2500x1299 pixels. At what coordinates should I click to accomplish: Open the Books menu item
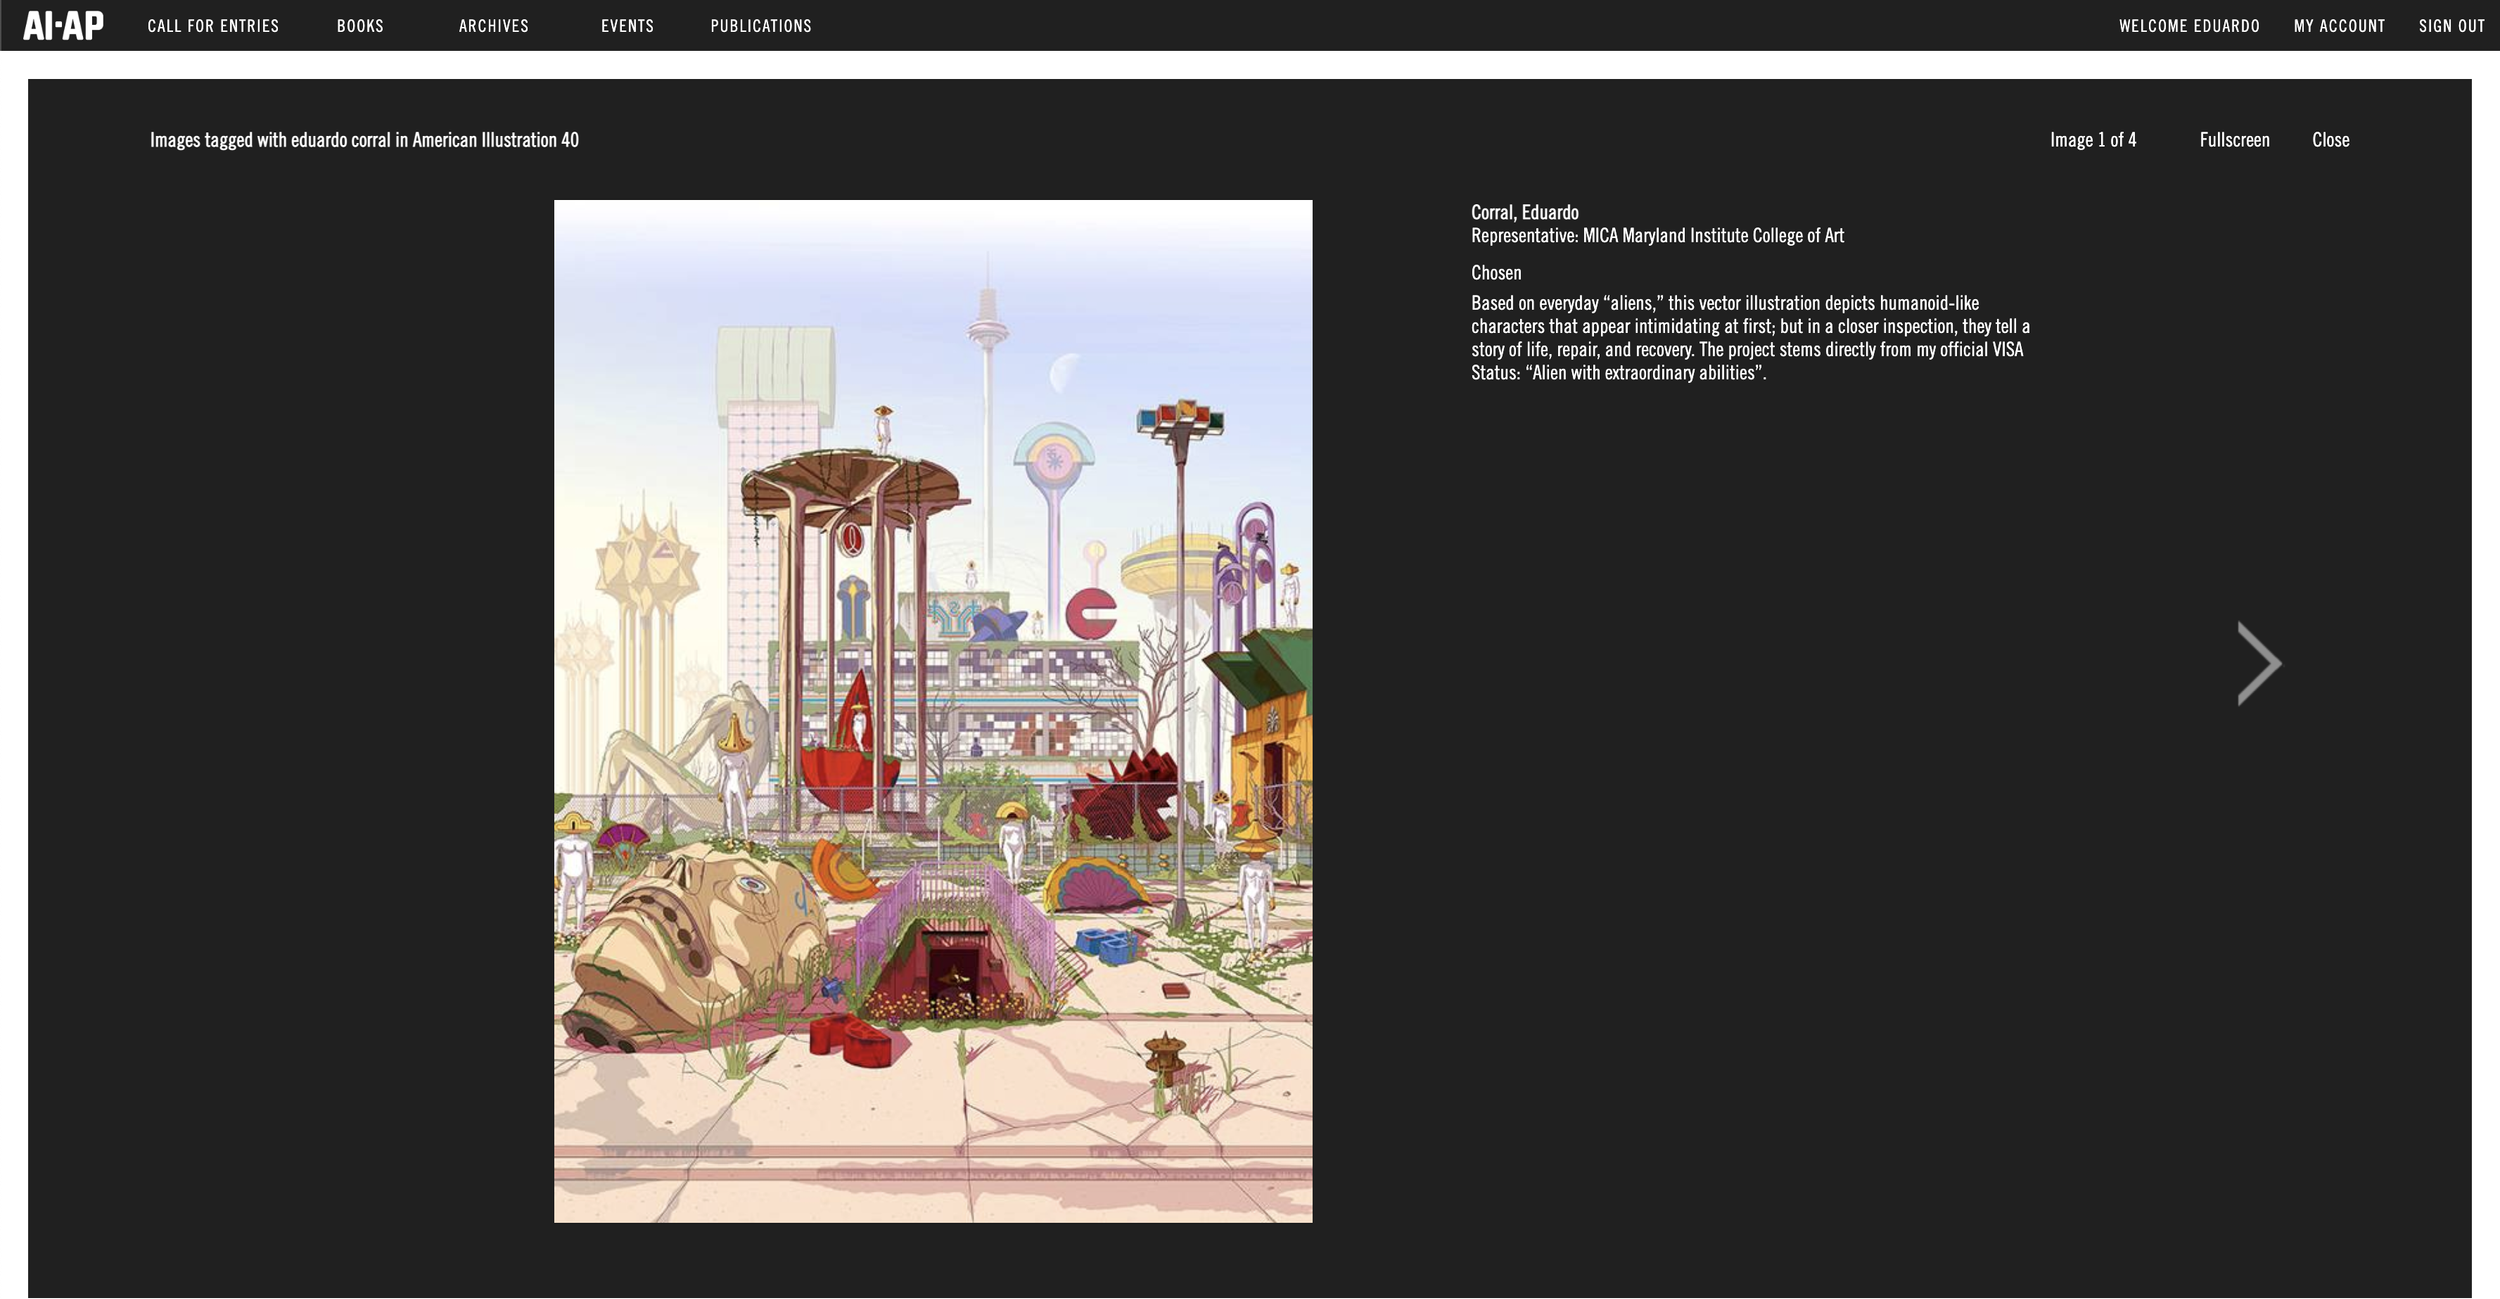click(360, 26)
